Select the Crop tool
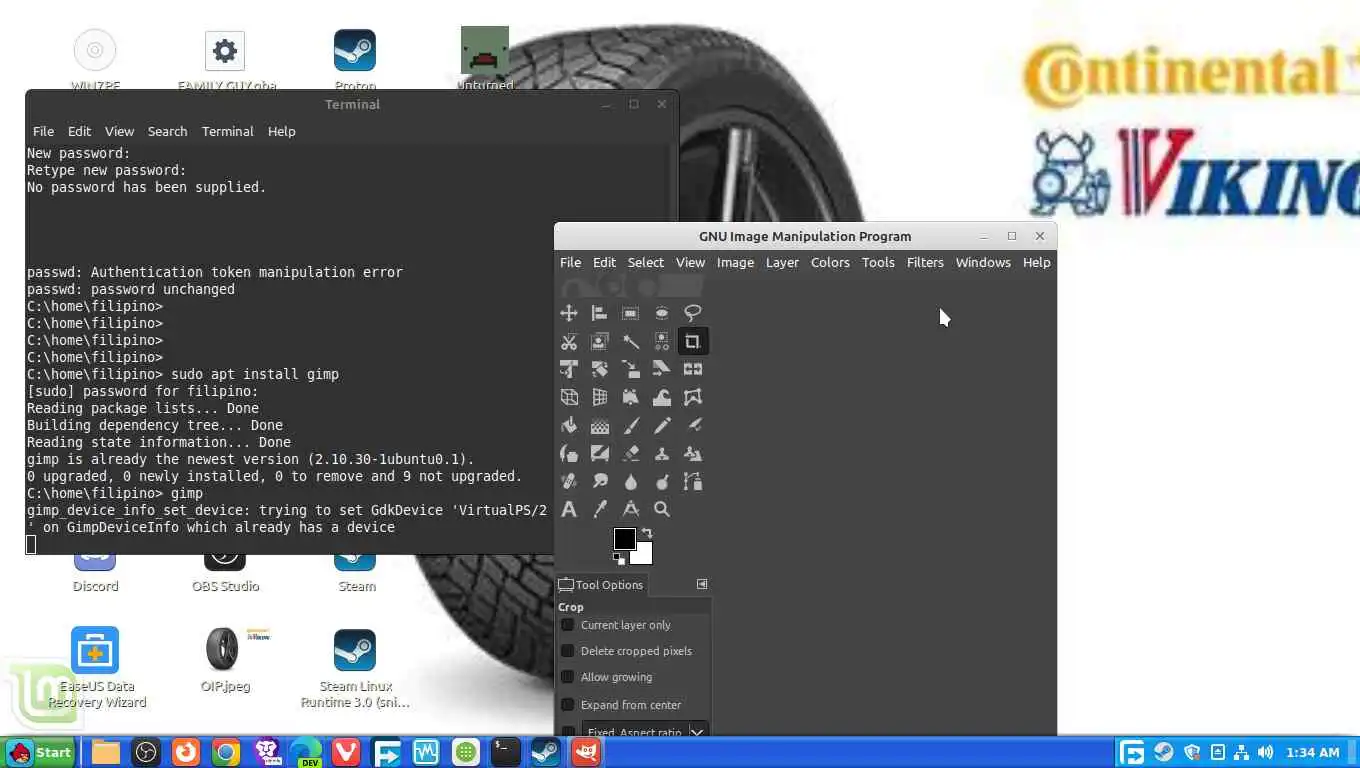Screen dimensions: 1360x768 pyautogui.click(x=693, y=341)
